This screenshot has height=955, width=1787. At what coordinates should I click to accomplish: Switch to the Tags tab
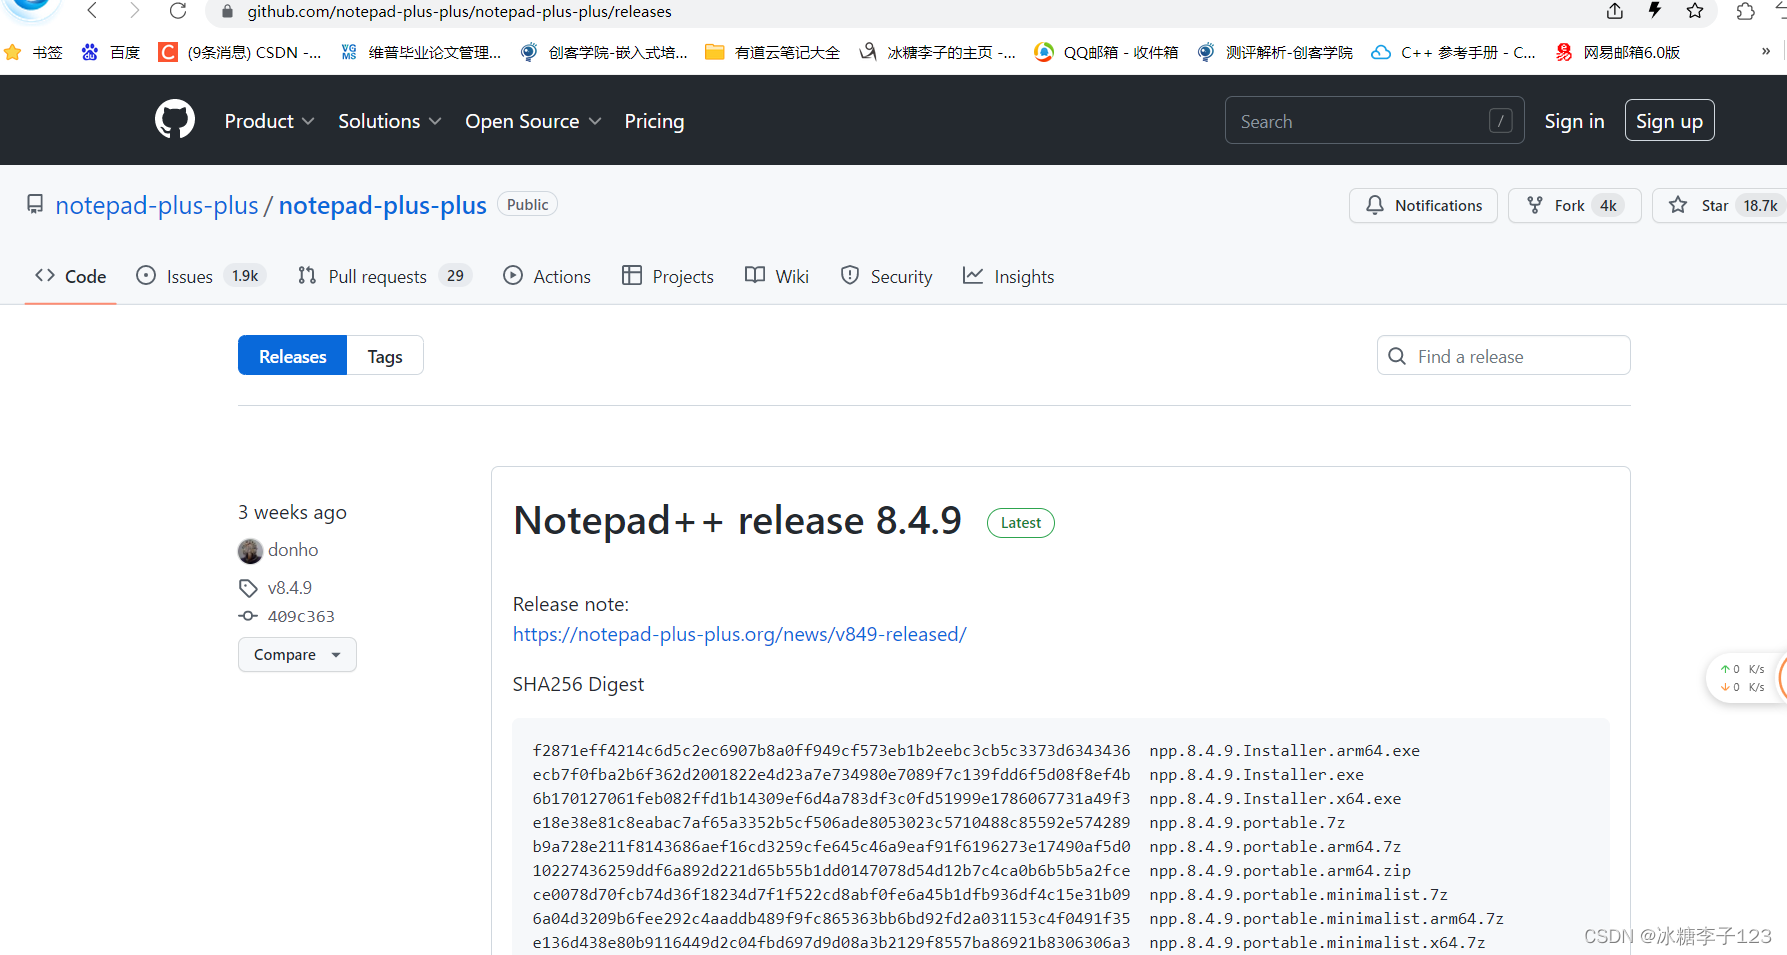(385, 355)
